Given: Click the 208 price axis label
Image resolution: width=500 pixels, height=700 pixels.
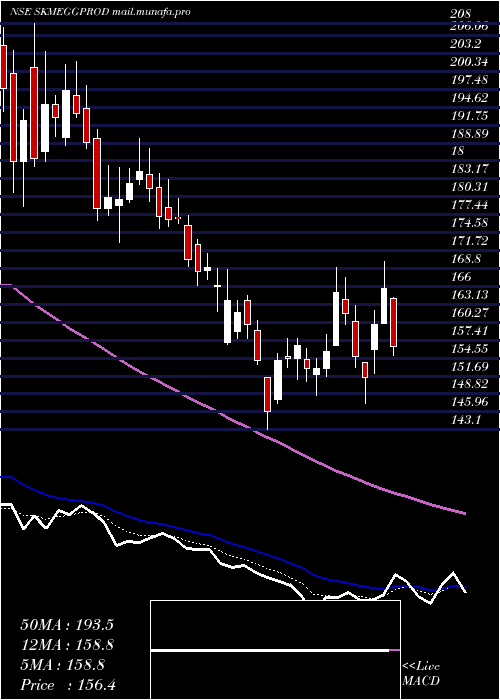Looking at the screenshot, I should point(462,14).
